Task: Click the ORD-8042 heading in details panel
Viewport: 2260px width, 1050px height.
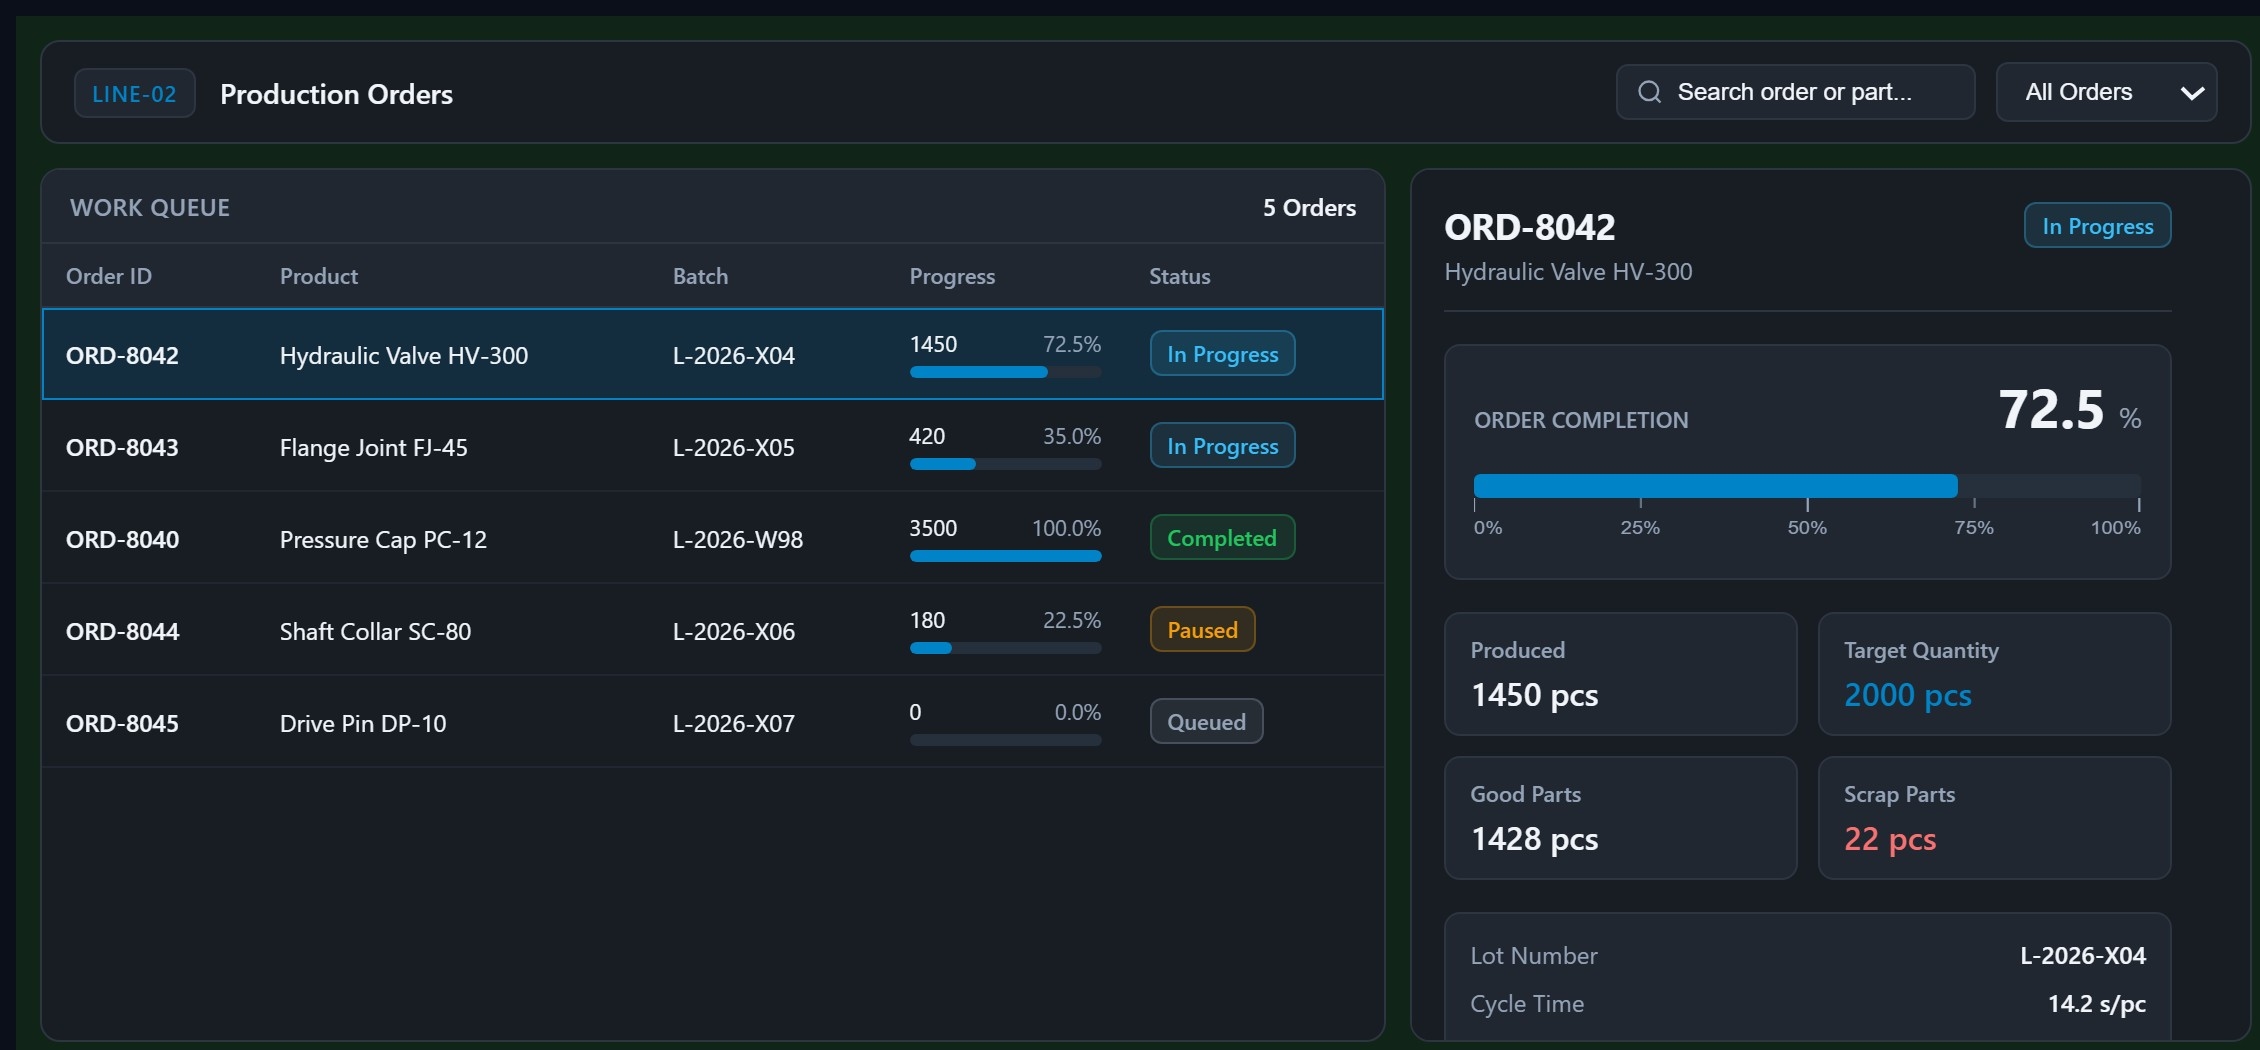Action: pos(1529,227)
